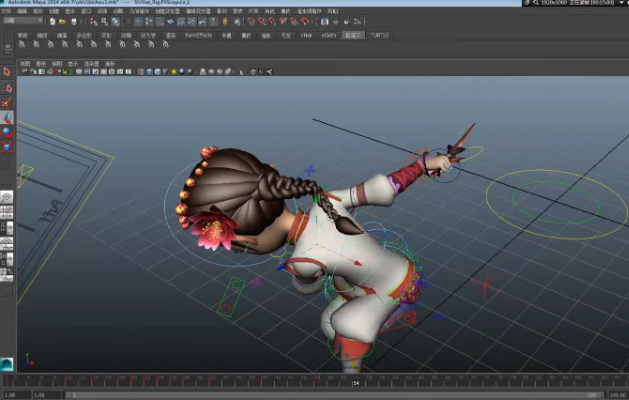The height and width of the screenshot is (400, 629).
Task: Select the Scale tool with red arrows
Action: [6, 147]
